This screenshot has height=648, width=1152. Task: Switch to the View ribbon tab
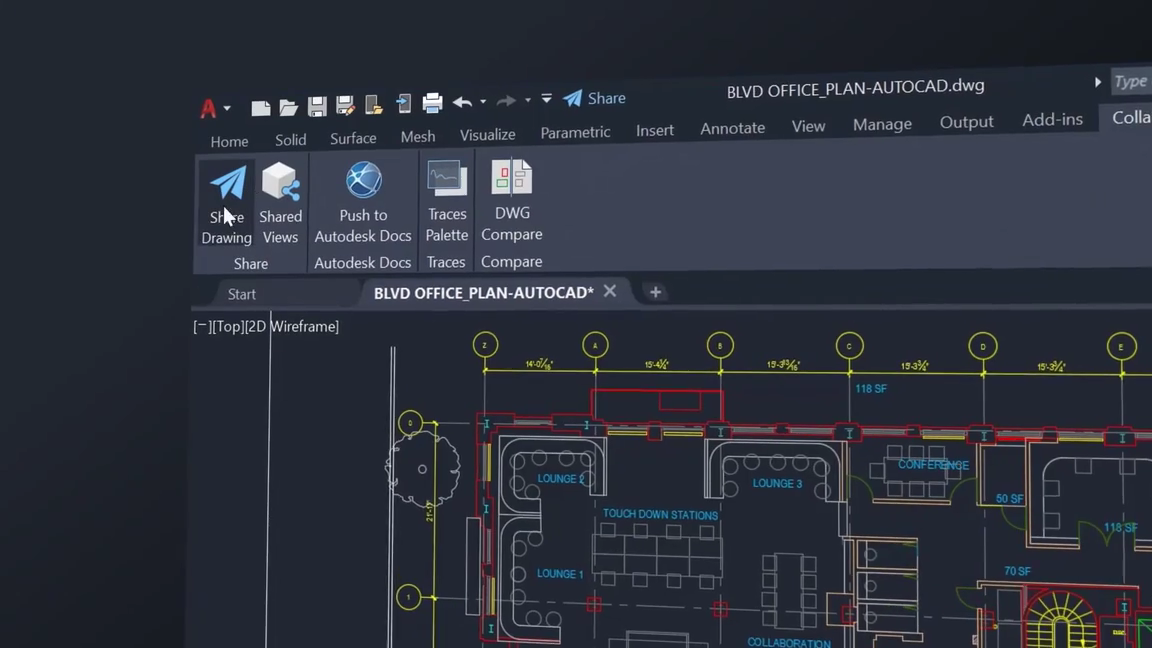(808, 126)
